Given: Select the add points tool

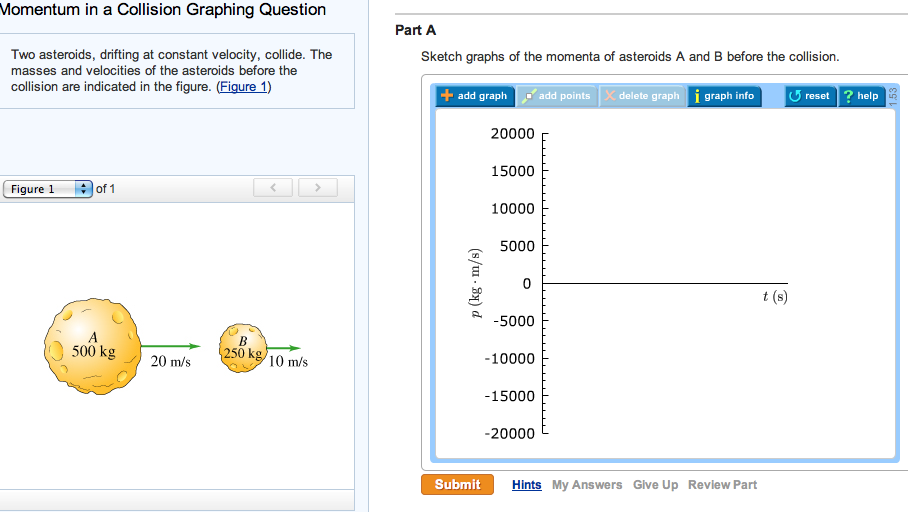Looking at the screenshot, I should [x=558, y=96].
